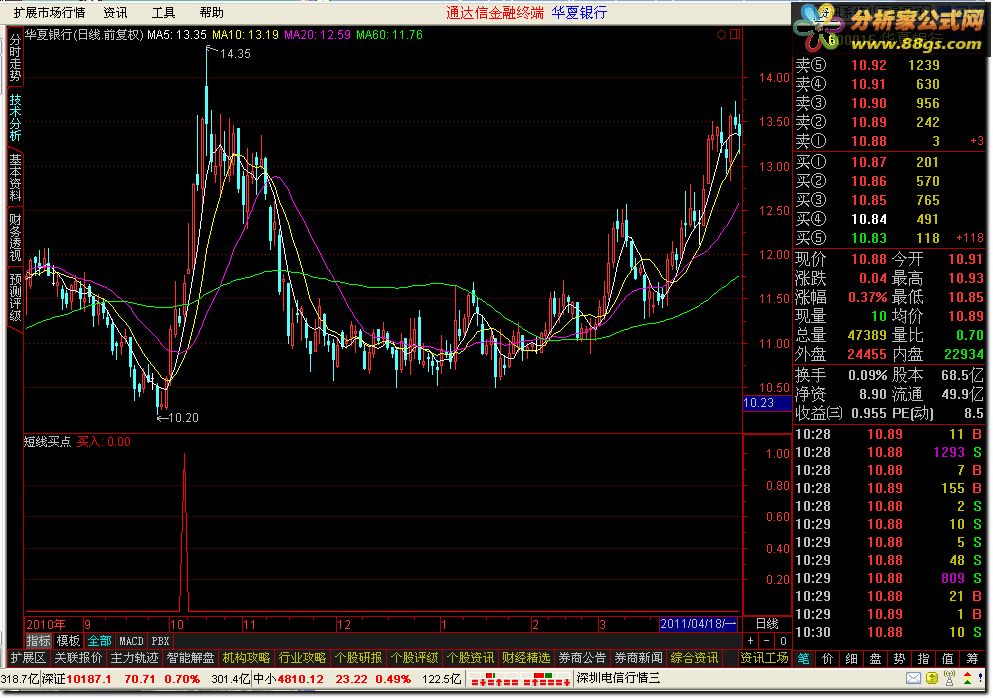
Task: Open the 资讯 menu
Action: point(115,13)
